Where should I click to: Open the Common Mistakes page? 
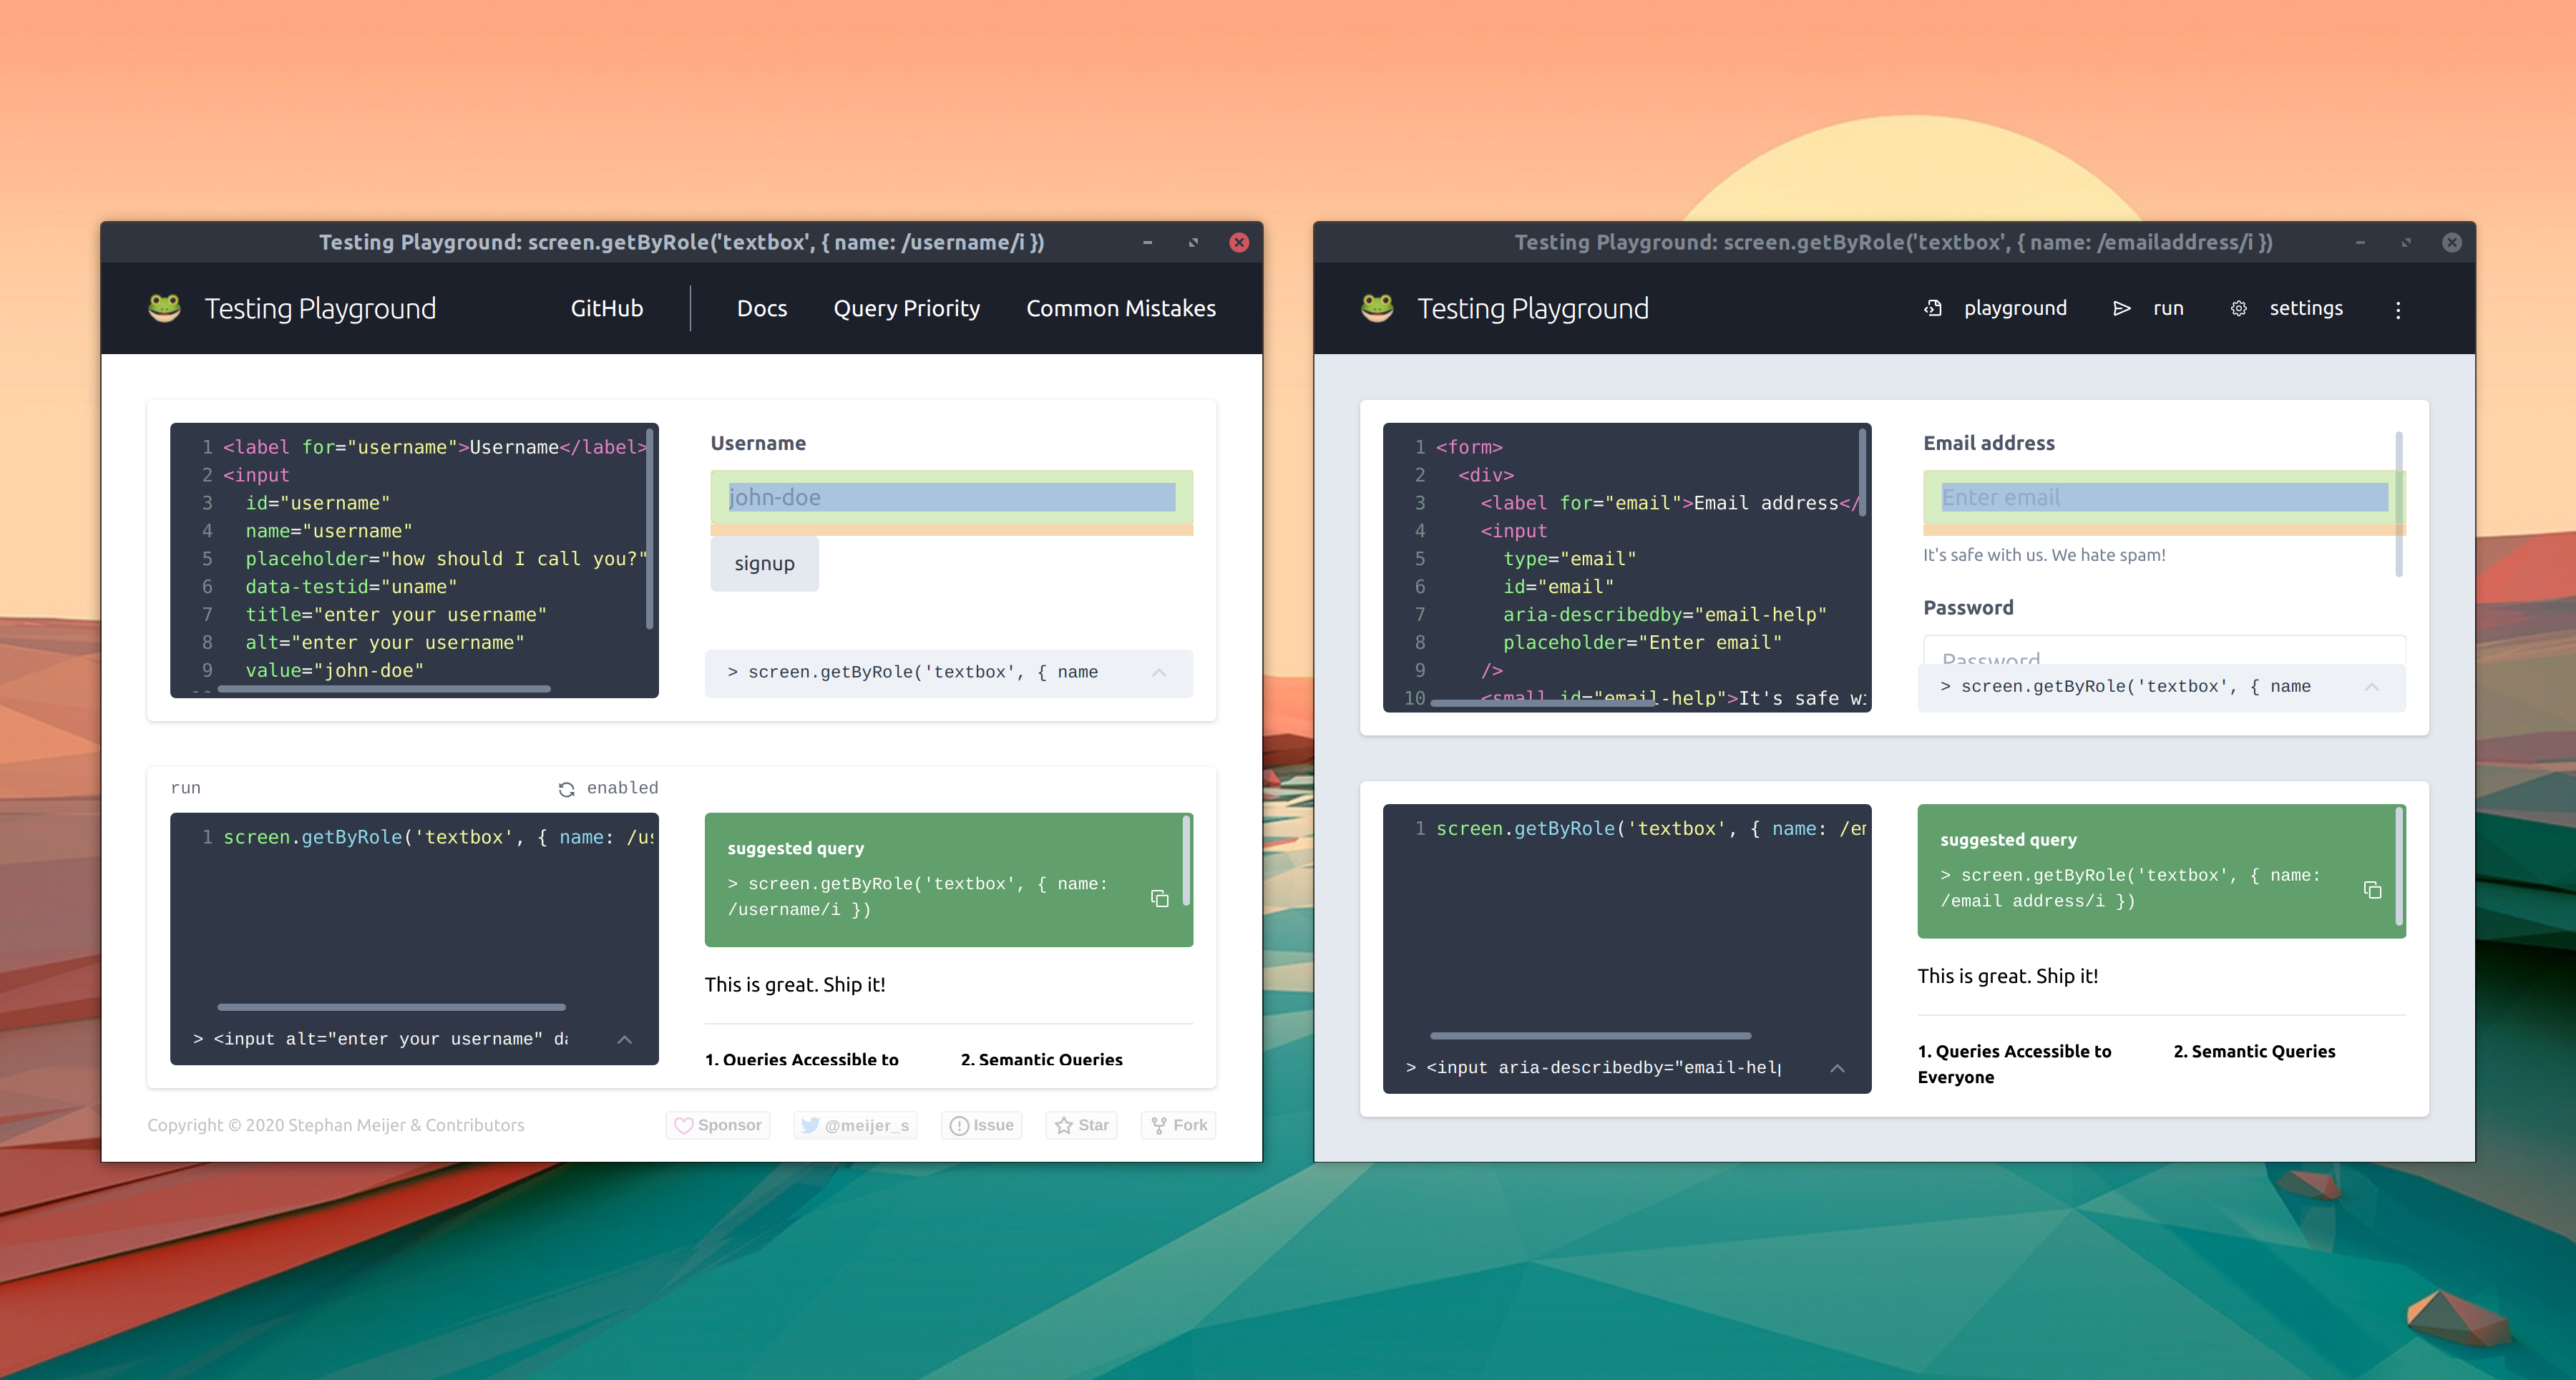click(x=1121, y=308)
